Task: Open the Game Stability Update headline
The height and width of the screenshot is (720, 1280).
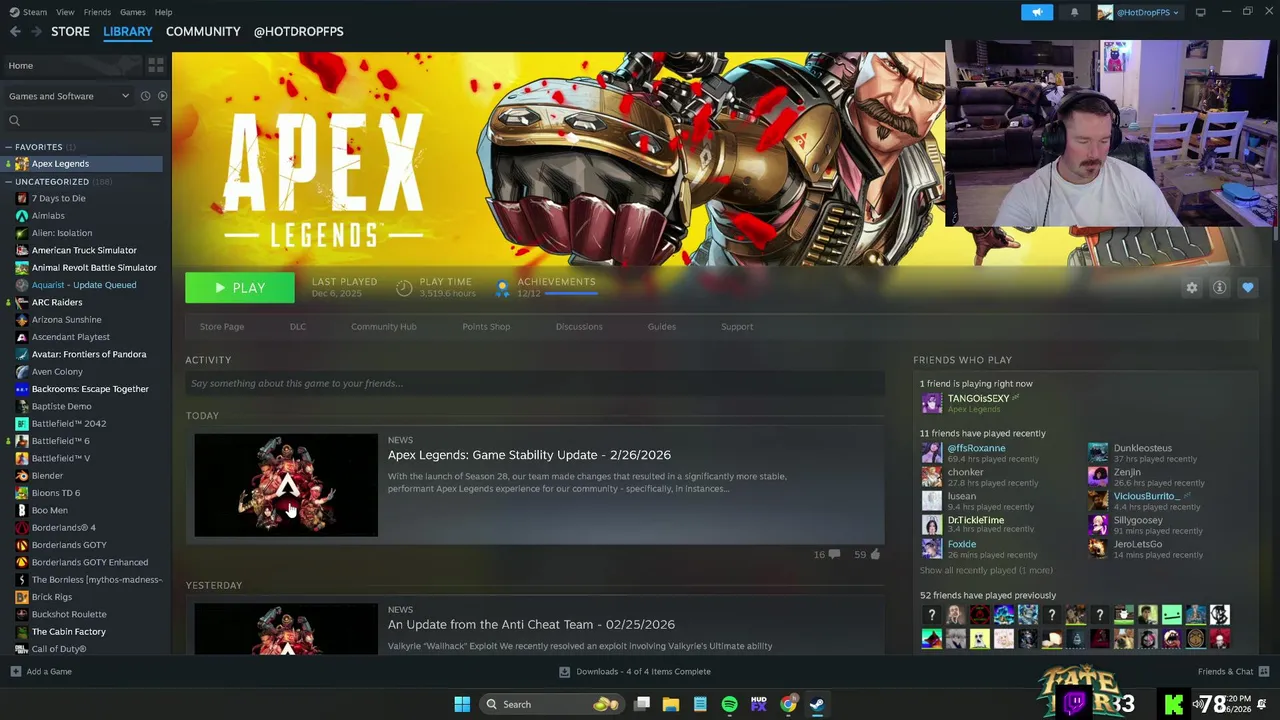Action: click(529, 455)
